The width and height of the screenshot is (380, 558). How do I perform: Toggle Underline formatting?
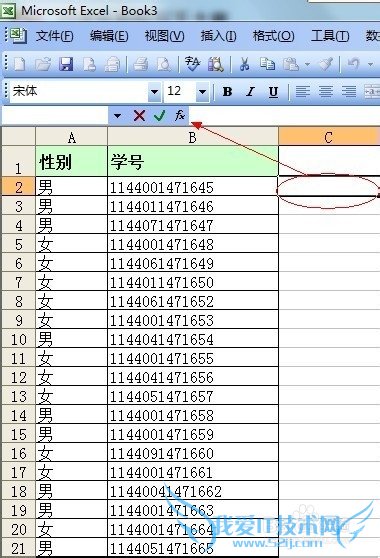pyautogui.click(x=273, y=92)
